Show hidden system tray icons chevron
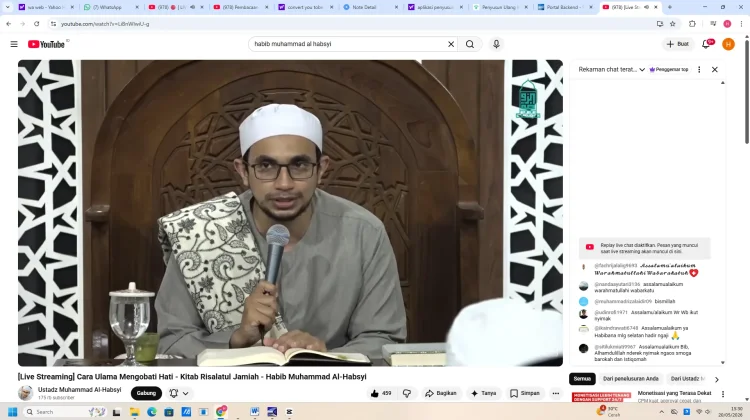The height and width of the screenshot is (420, 750). click(662, 412)
